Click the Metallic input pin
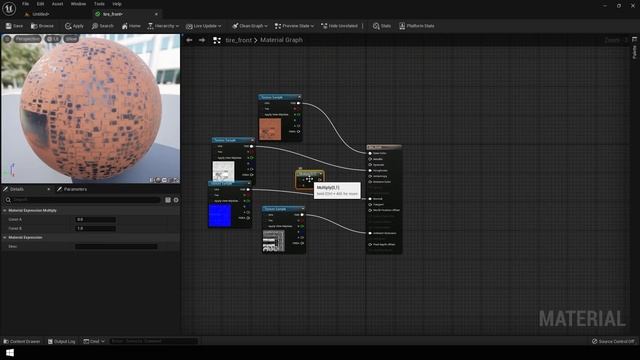This screenshot has width=640, height=360. [370, 159]
